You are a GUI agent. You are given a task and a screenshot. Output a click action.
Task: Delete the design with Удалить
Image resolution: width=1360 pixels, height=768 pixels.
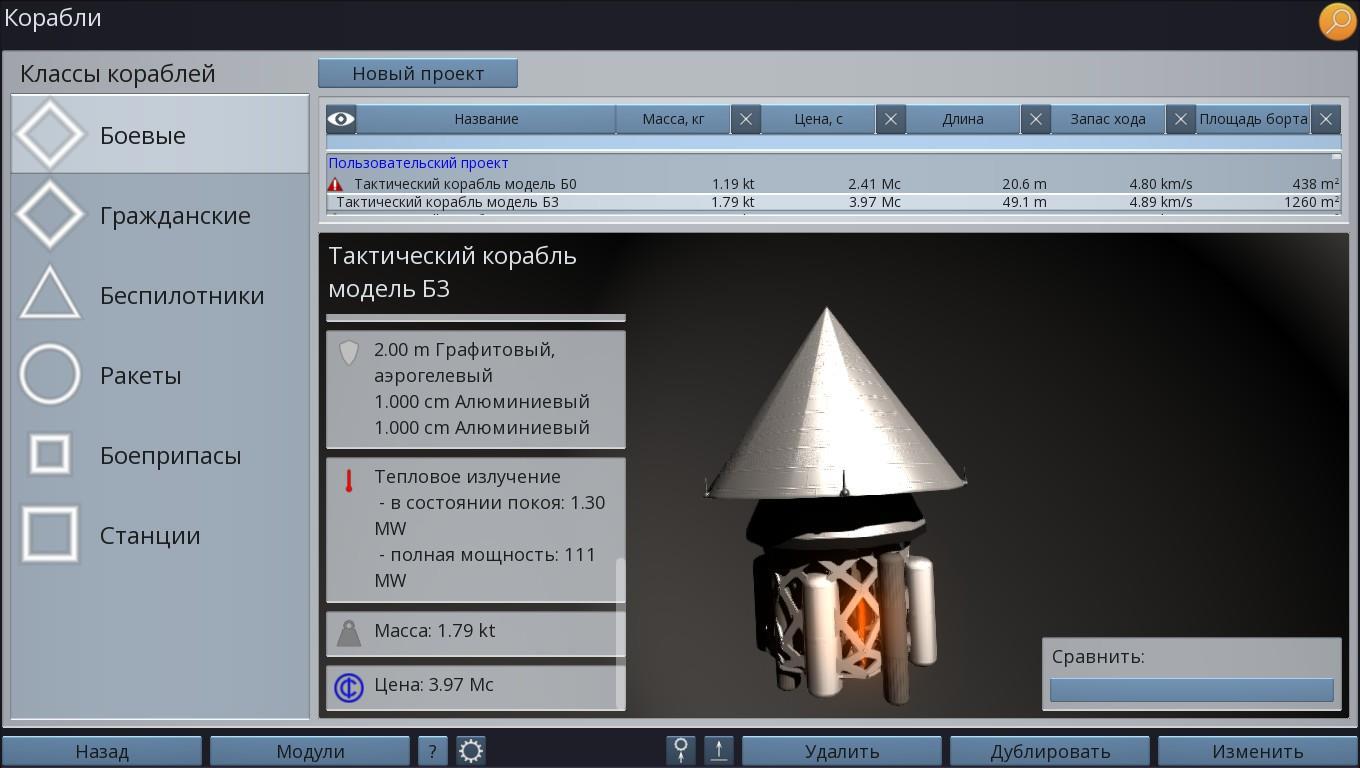pyautogui.click(x=842, y=751)
